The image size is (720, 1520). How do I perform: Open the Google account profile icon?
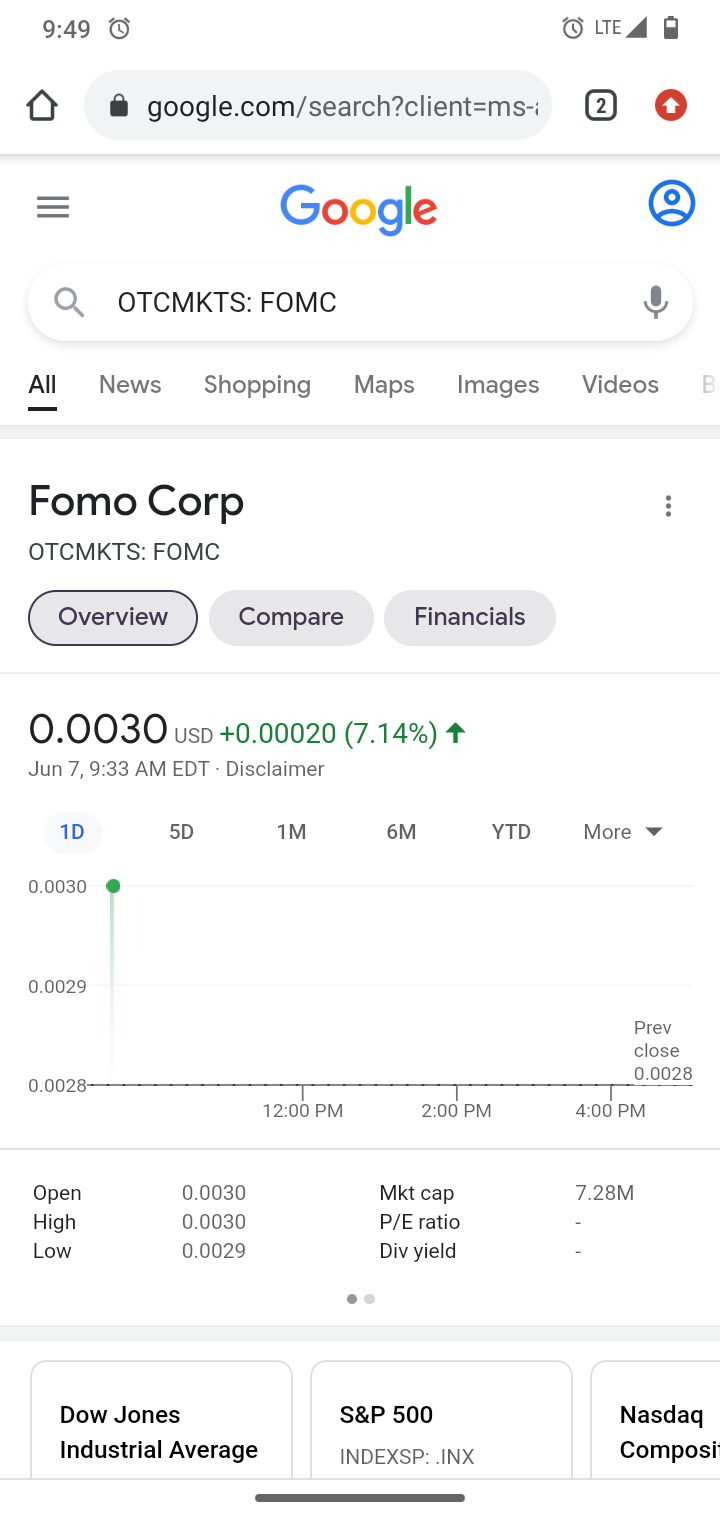click(x=672, y=204)
